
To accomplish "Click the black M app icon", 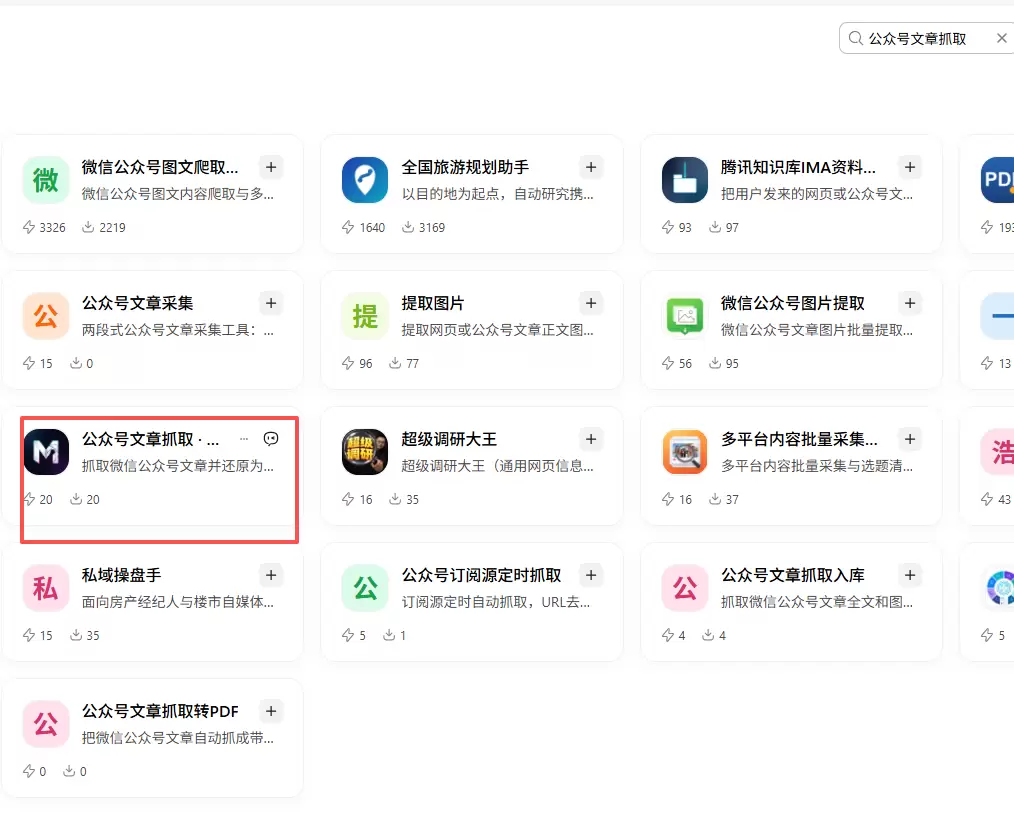I will point(45,452).
